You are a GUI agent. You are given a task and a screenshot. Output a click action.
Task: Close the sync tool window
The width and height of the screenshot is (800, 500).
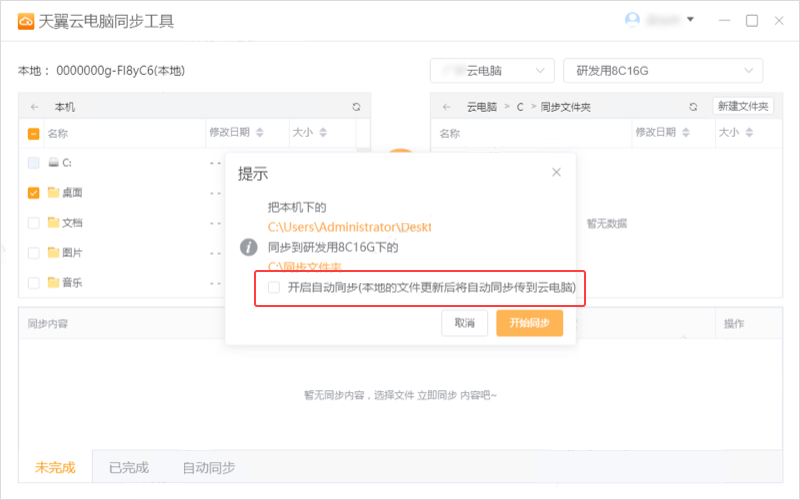point(779,20)
